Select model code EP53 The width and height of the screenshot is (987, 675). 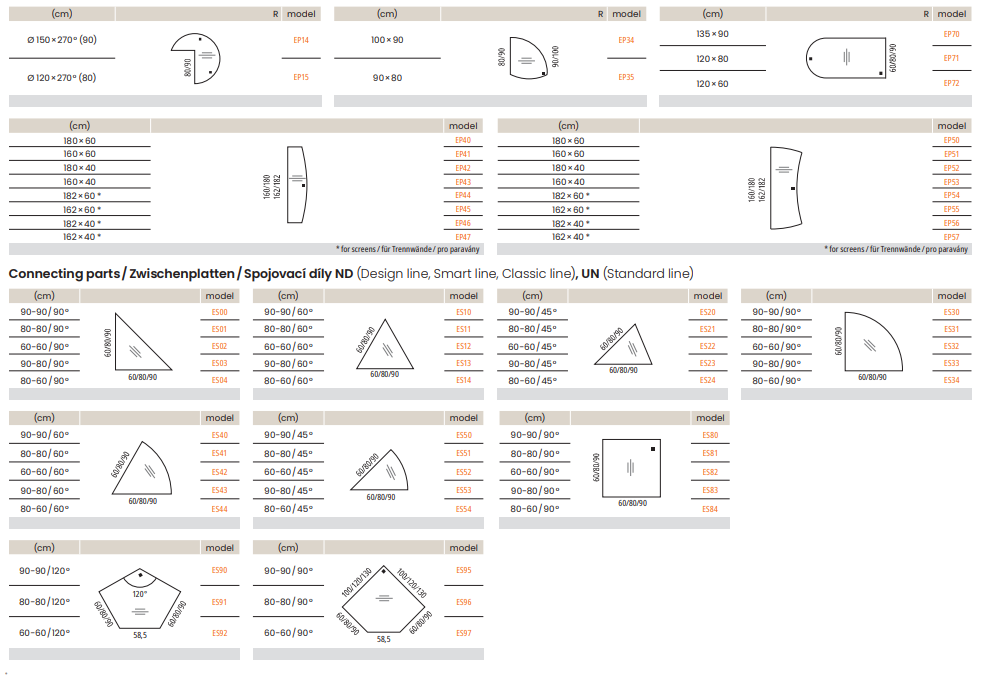coord(952,182)
